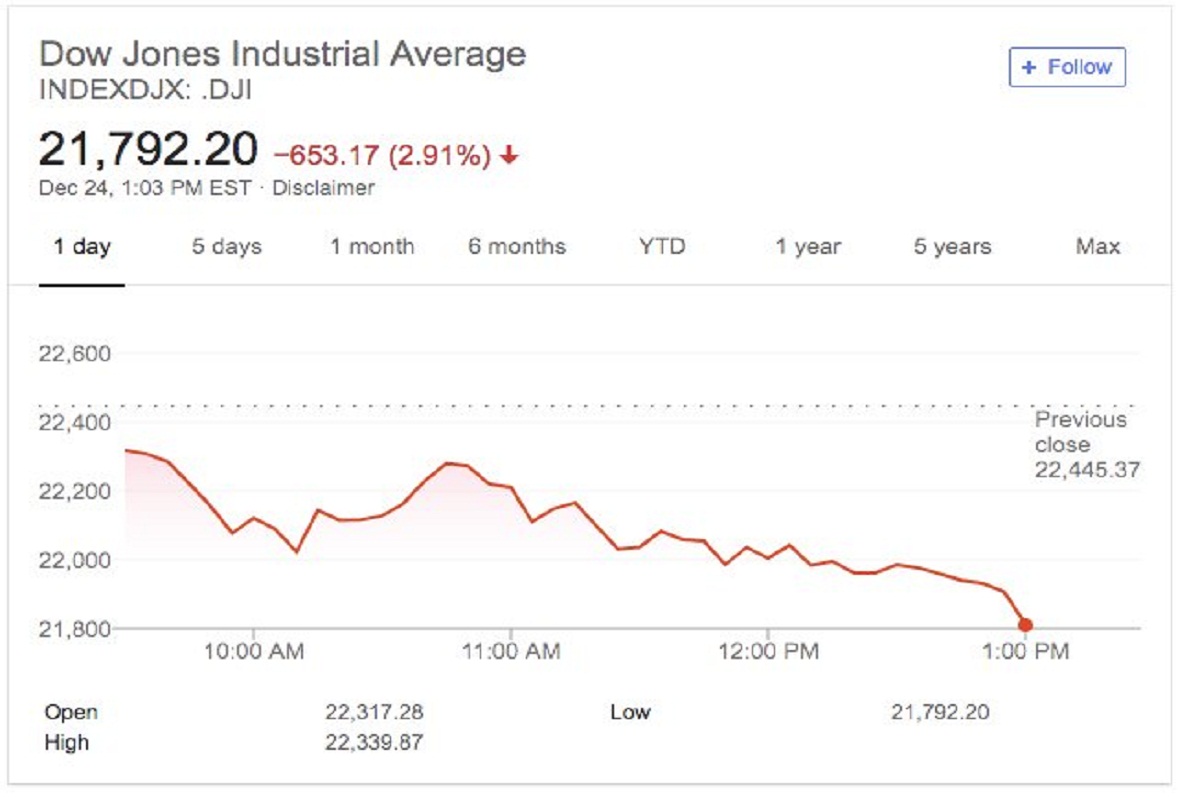
Task: Click the 12:00 PM axis label
Action: pyautogui.click(x=767, y=652)
